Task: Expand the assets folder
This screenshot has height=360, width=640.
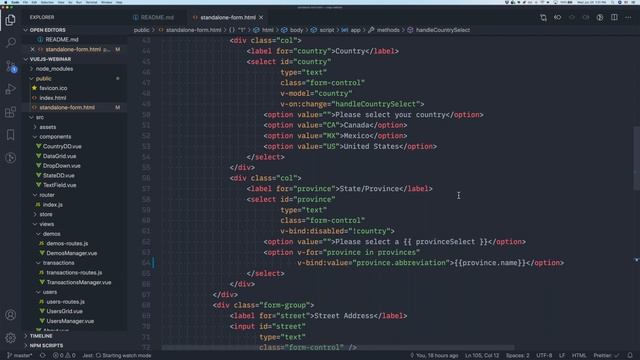Action: click(48, 127)
